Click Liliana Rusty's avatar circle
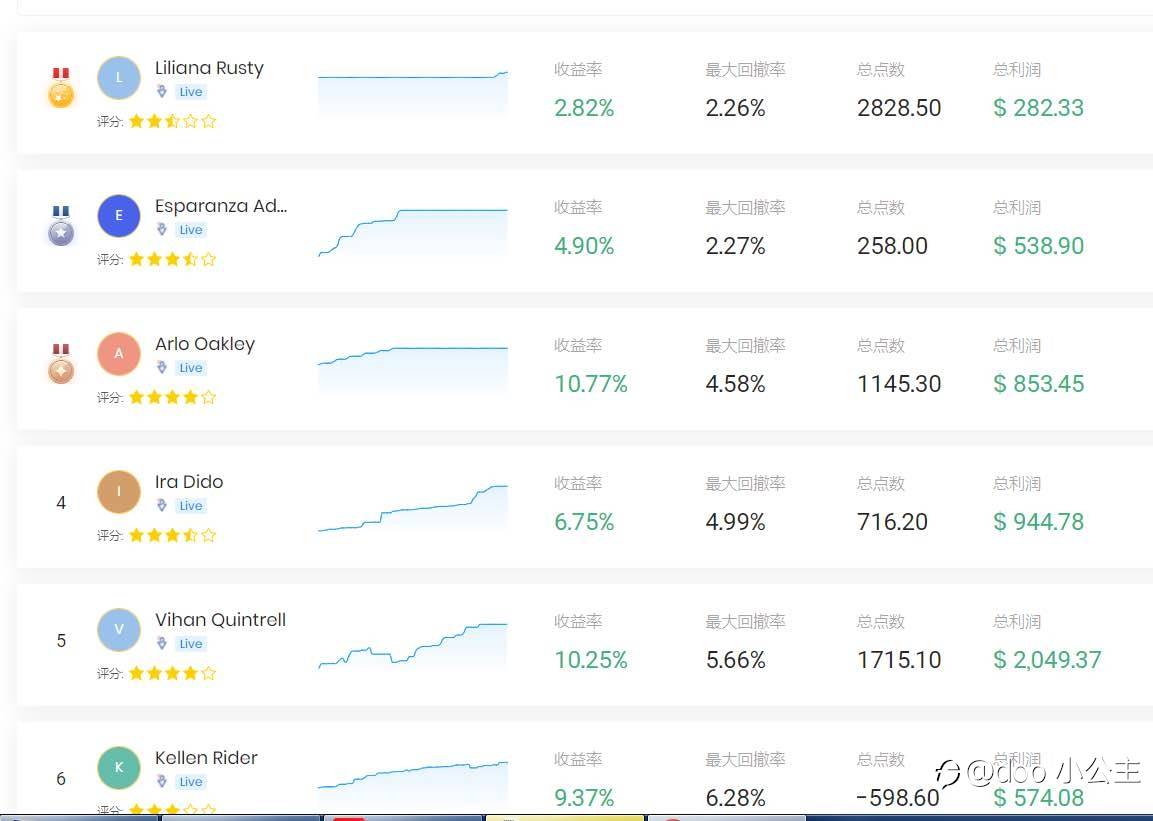1153x821 pixels. [x=118, y=78]
